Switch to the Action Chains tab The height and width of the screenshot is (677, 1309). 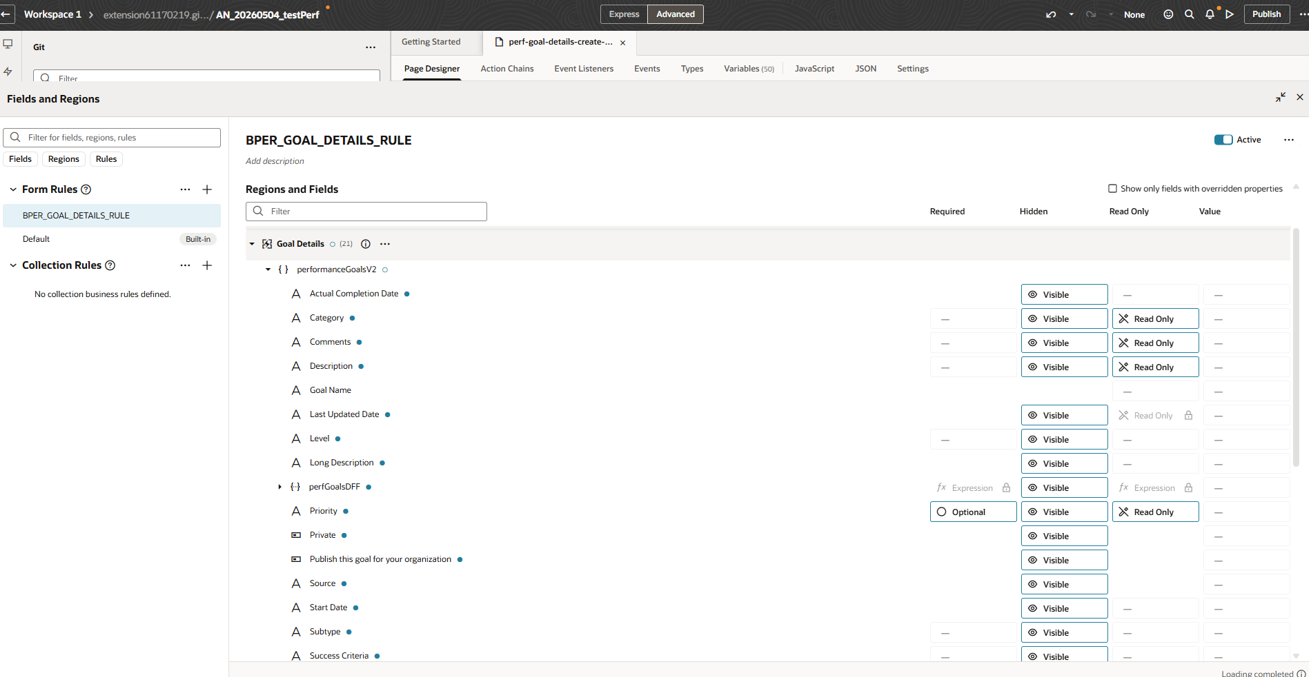point(507,69)
